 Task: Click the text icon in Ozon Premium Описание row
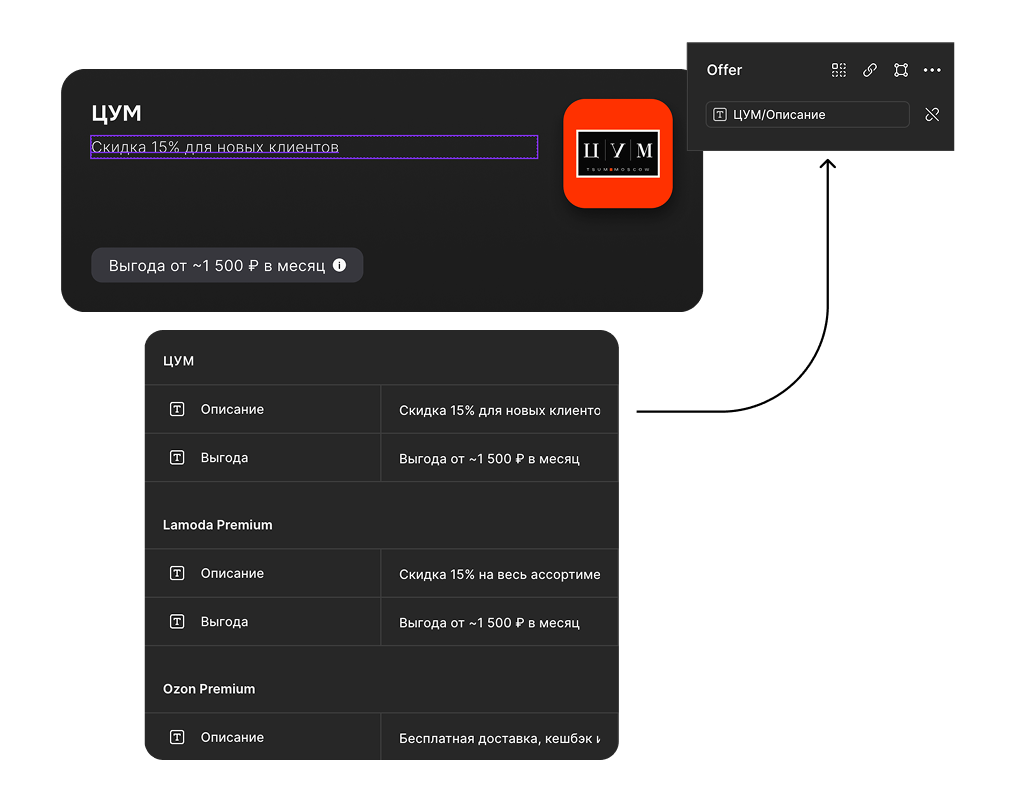coord(177,737)
